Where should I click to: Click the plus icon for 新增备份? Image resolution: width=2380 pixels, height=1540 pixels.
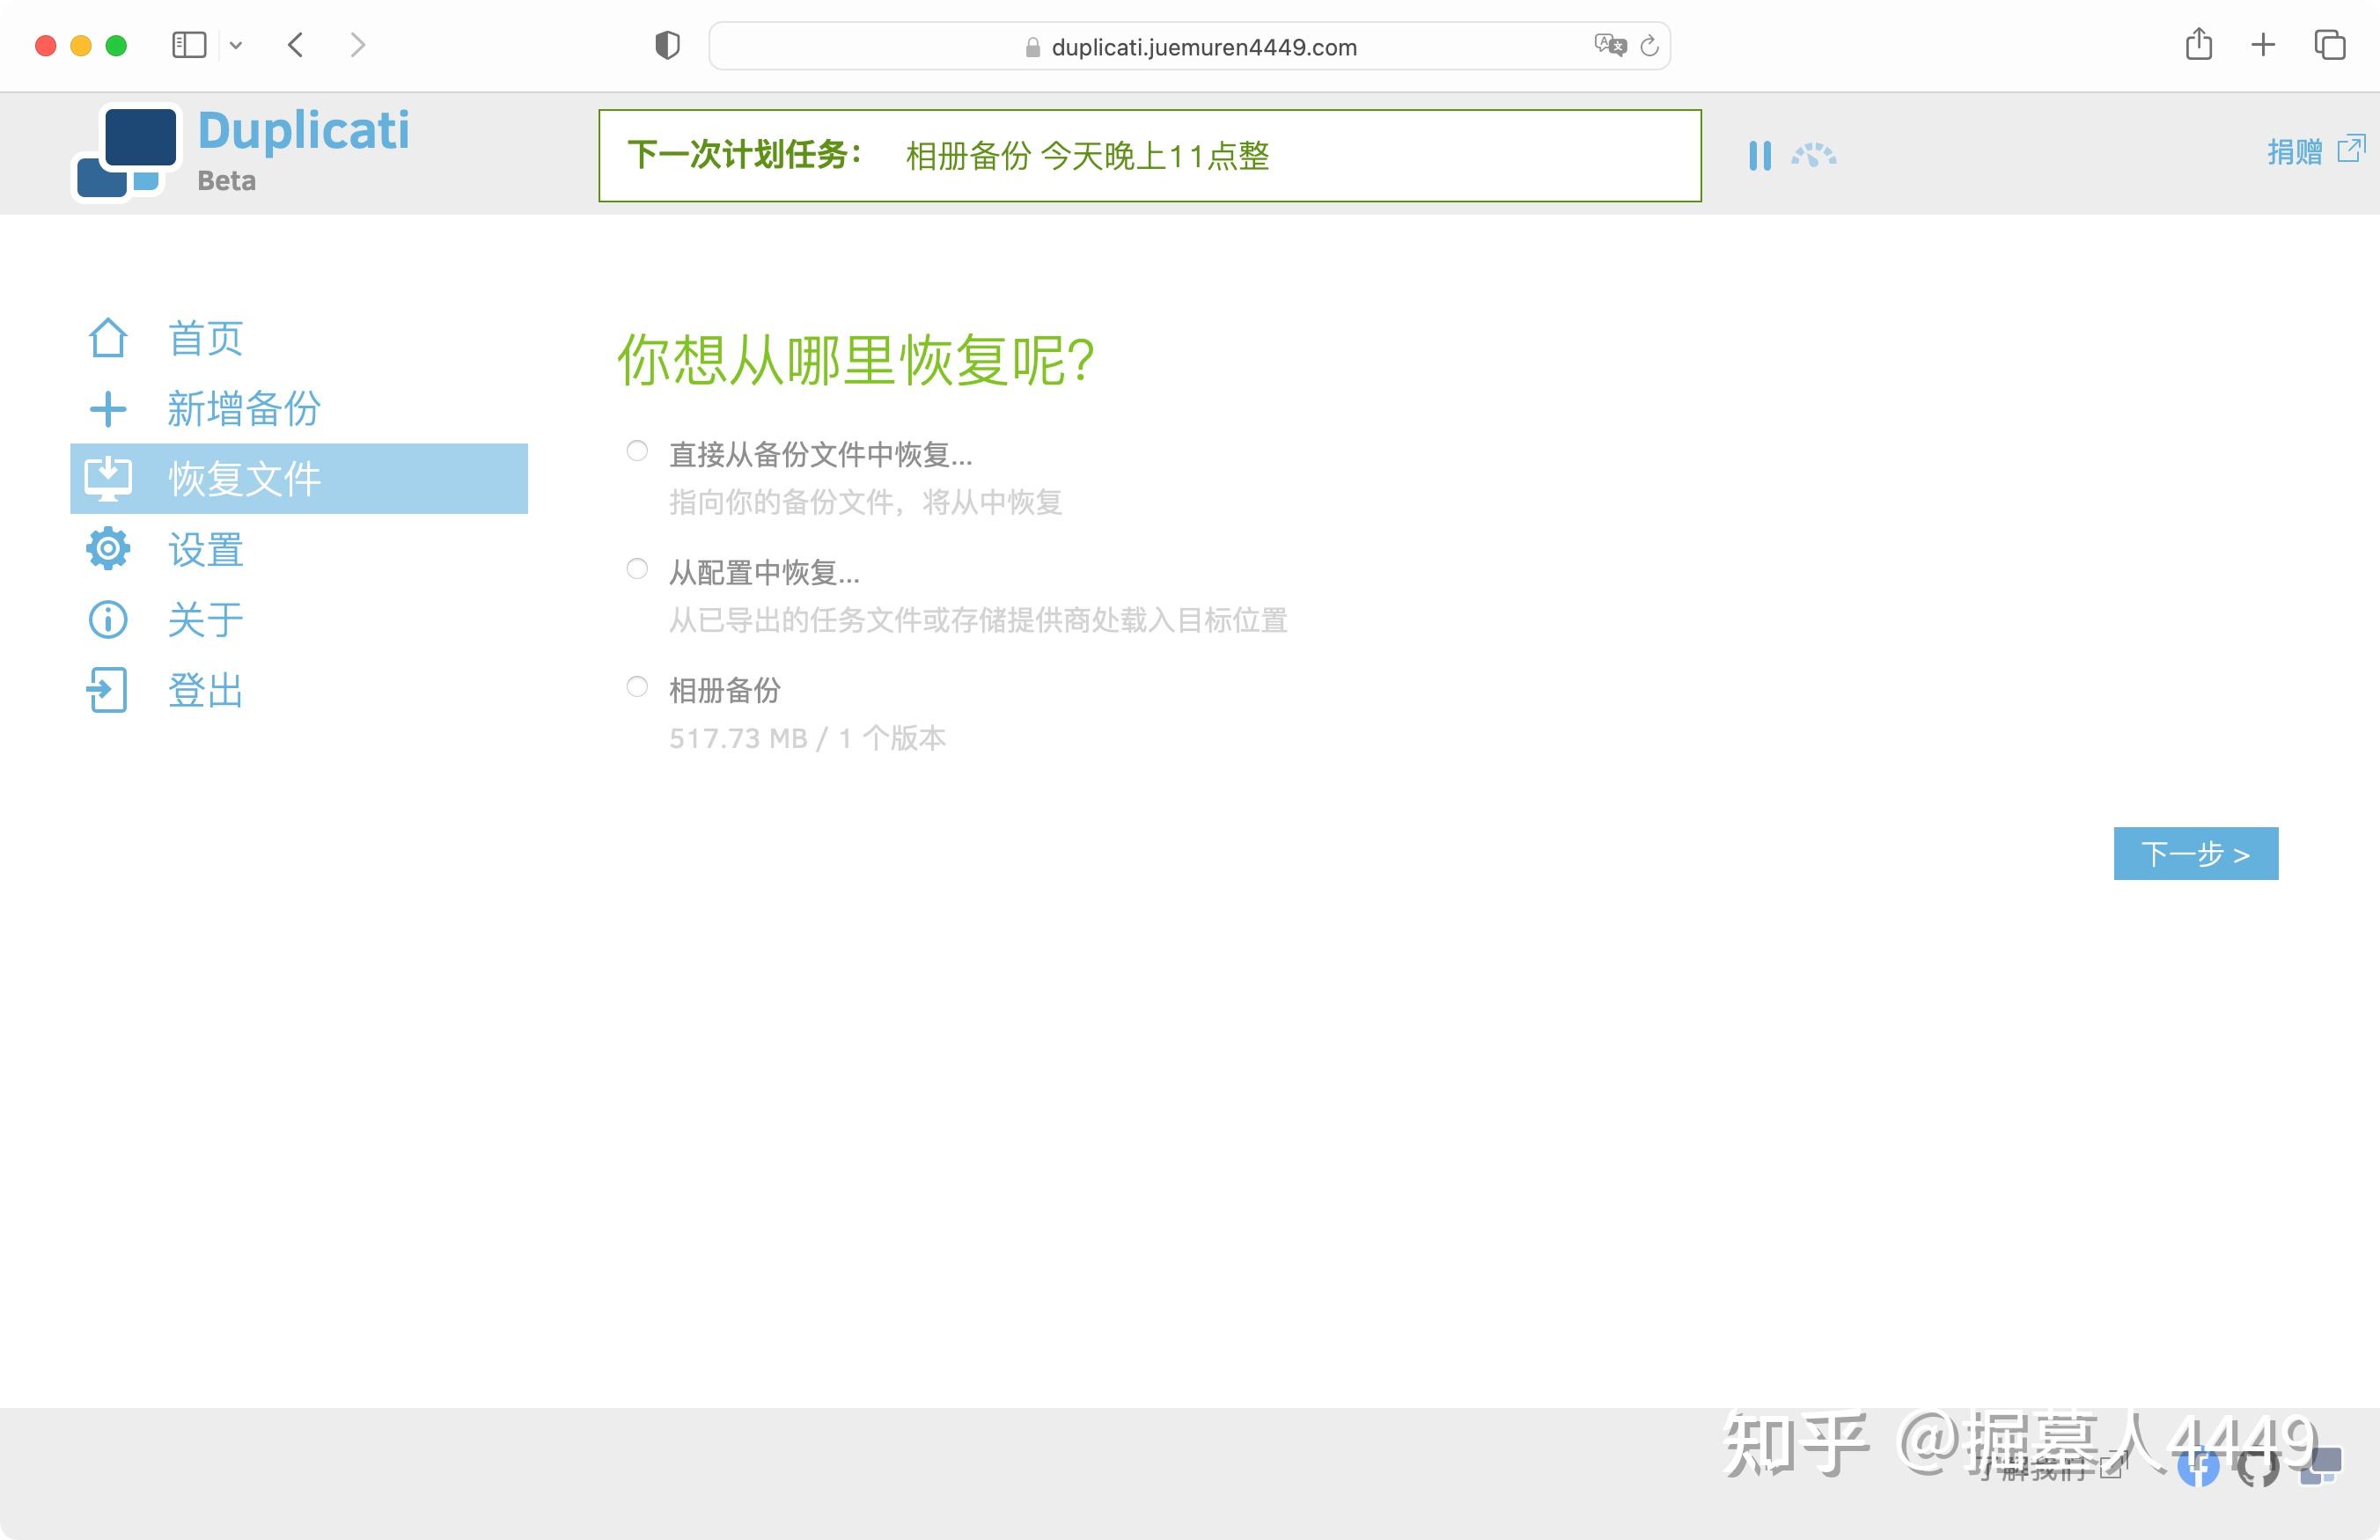pyautogui.click(x=108, y=409)
